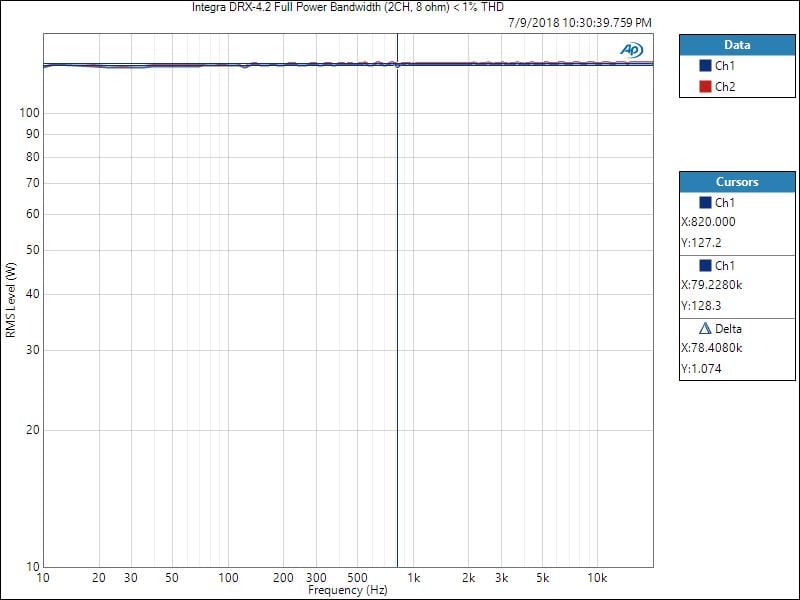Click the blue Ch1 swatch in Data legend

coord(706,66)
